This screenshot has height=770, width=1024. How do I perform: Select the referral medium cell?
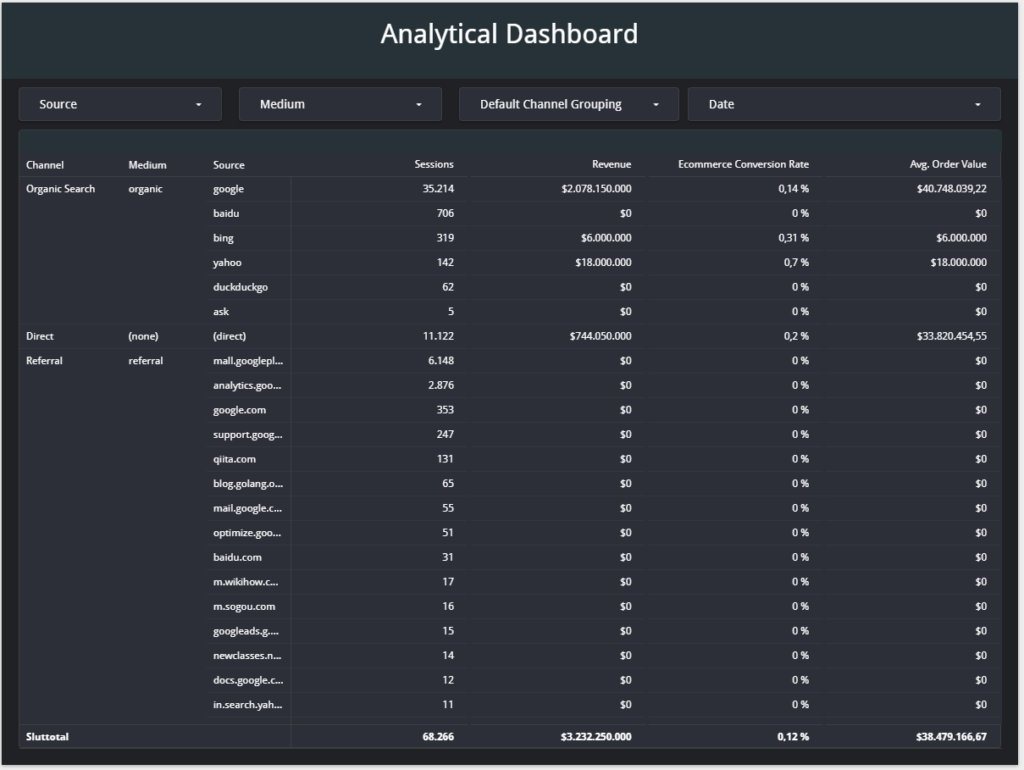[x=146, y=361]
